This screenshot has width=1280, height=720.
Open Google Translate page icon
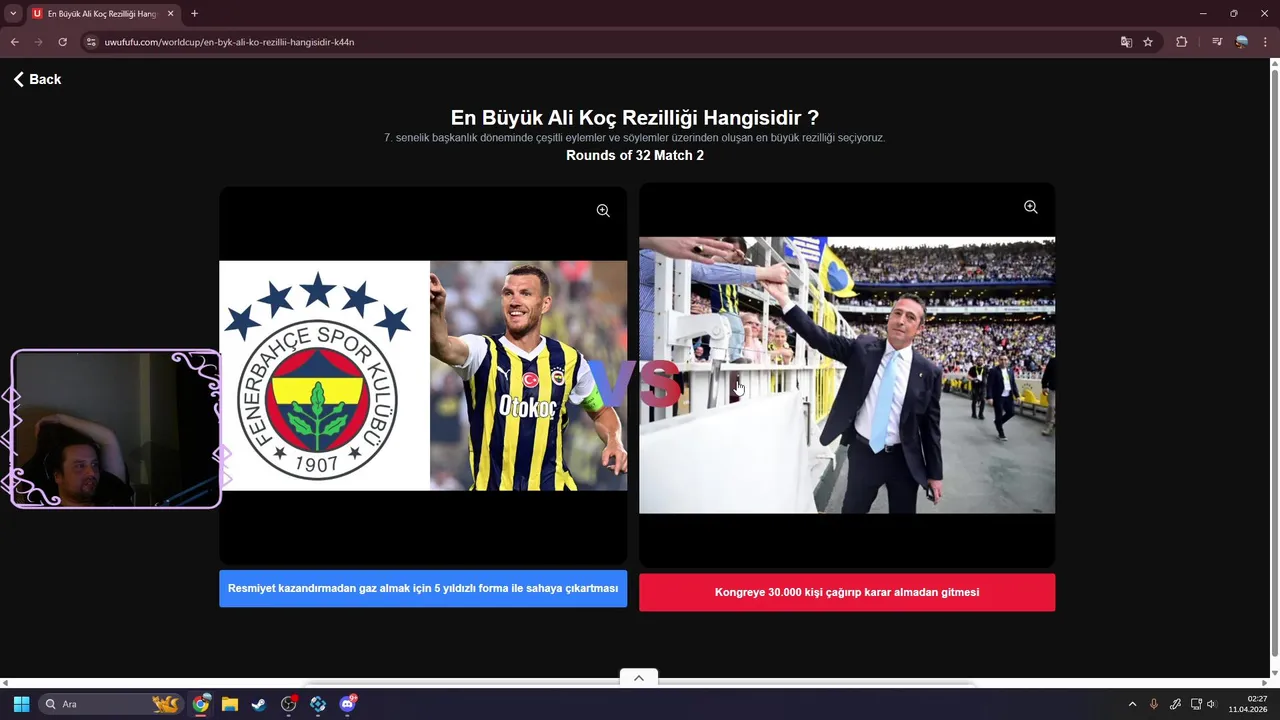tap(1126, 42)
